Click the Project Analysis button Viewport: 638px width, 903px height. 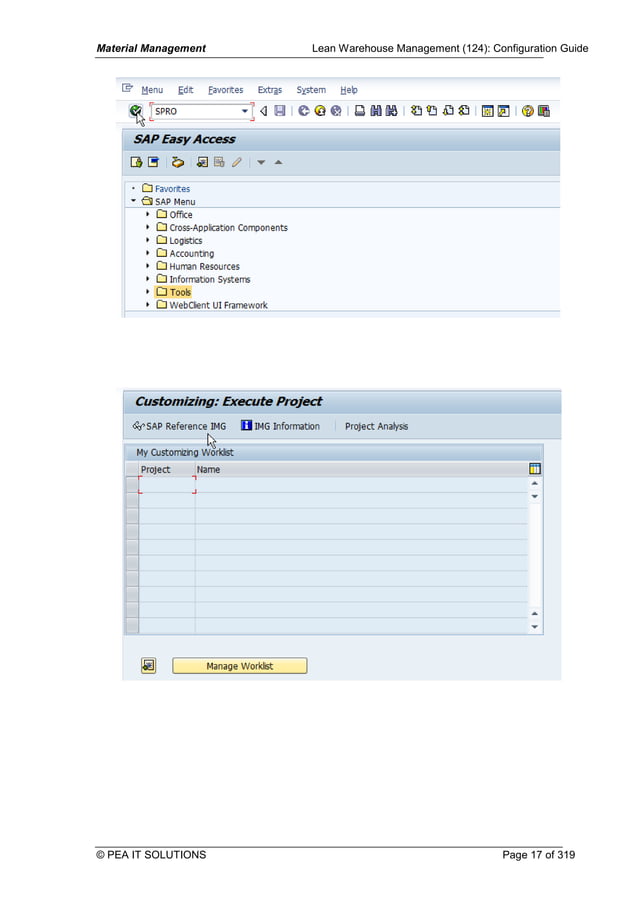376,426
